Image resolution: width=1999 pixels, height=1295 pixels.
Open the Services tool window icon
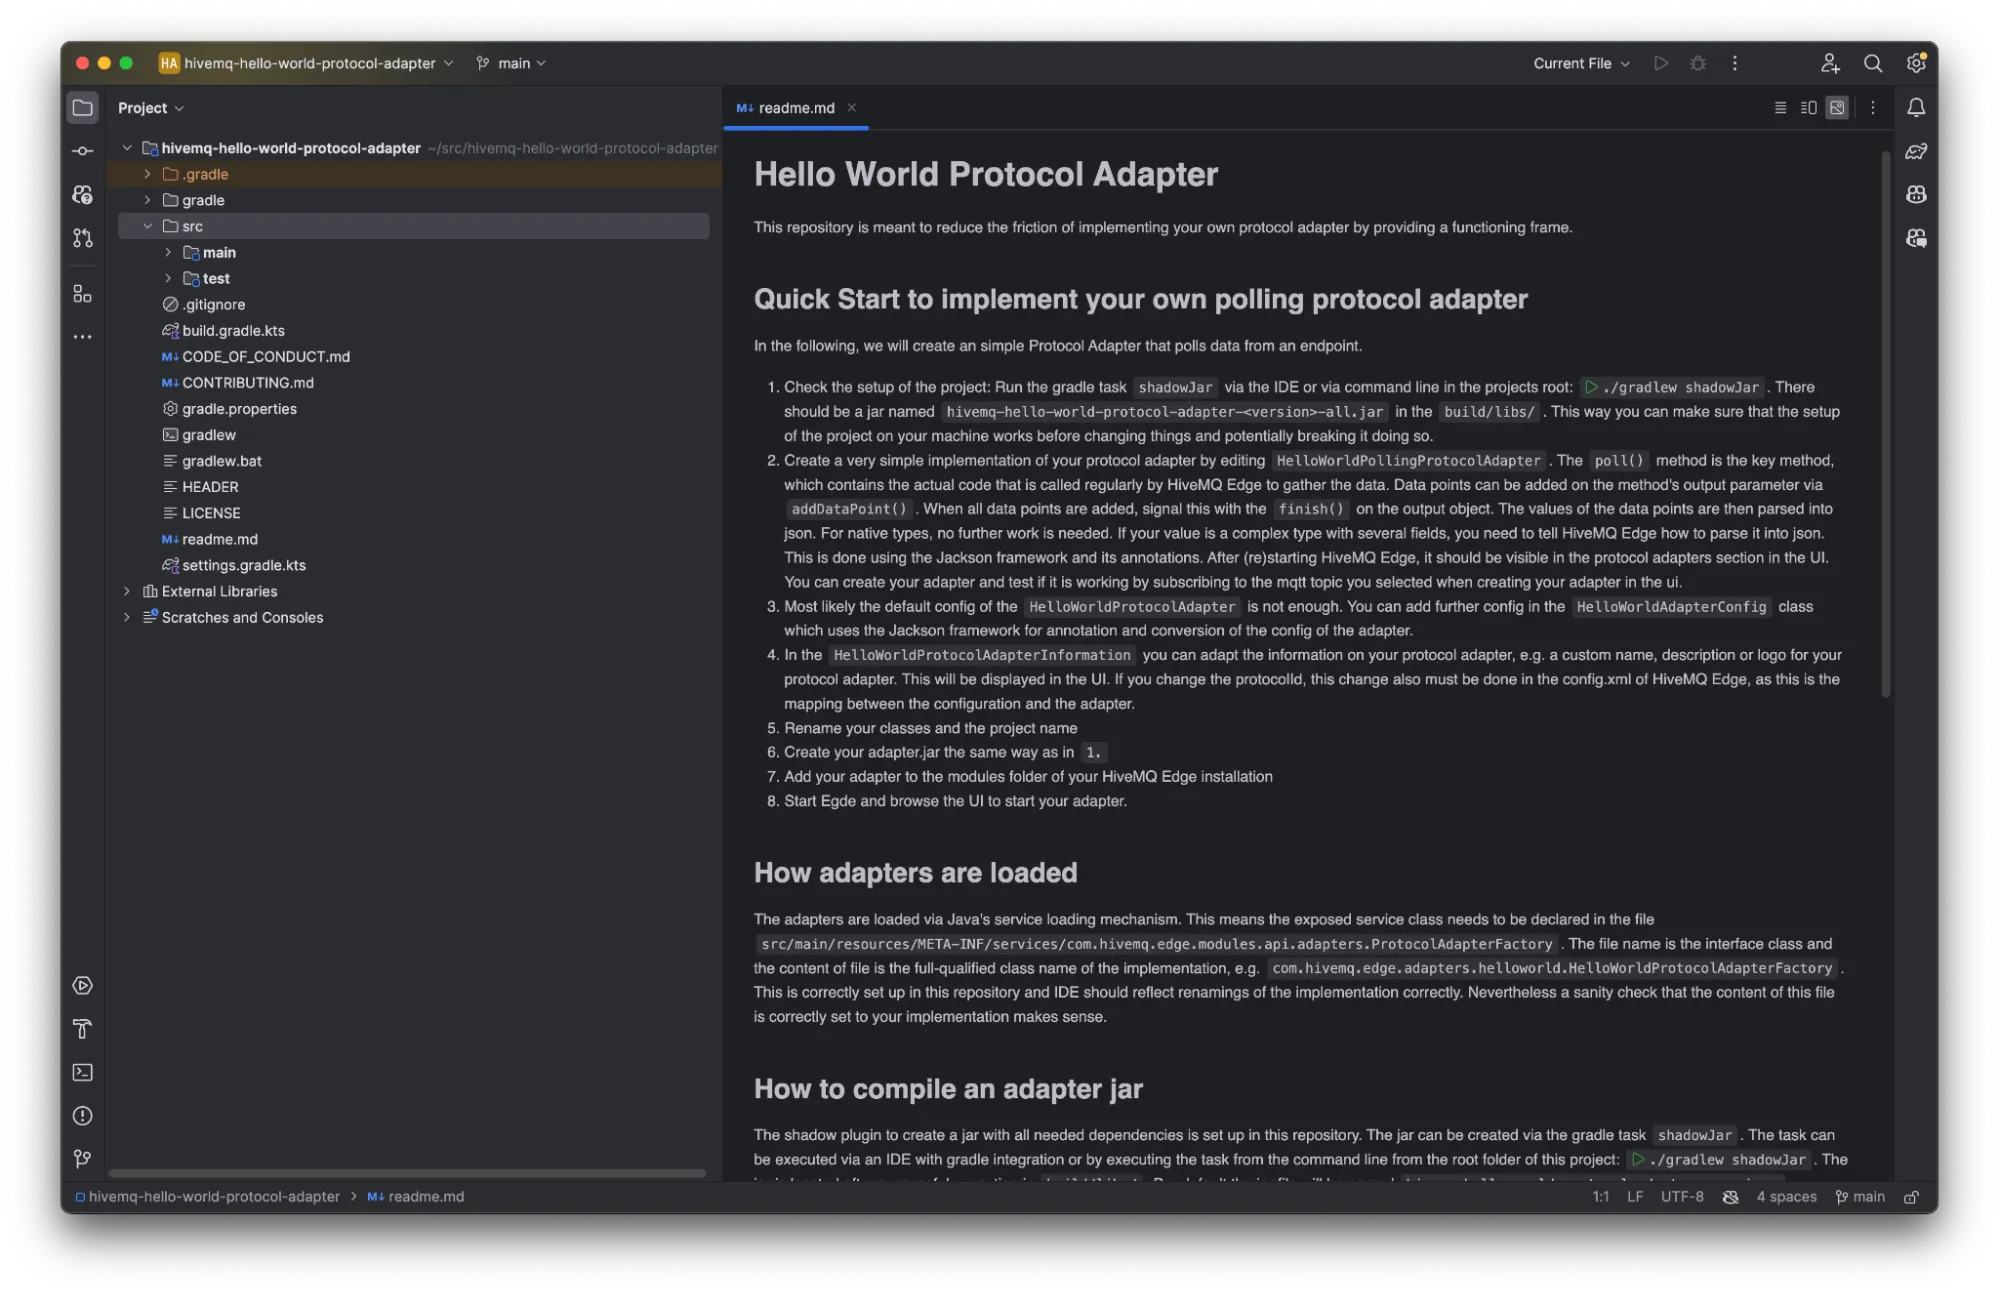tap(83, 986)
